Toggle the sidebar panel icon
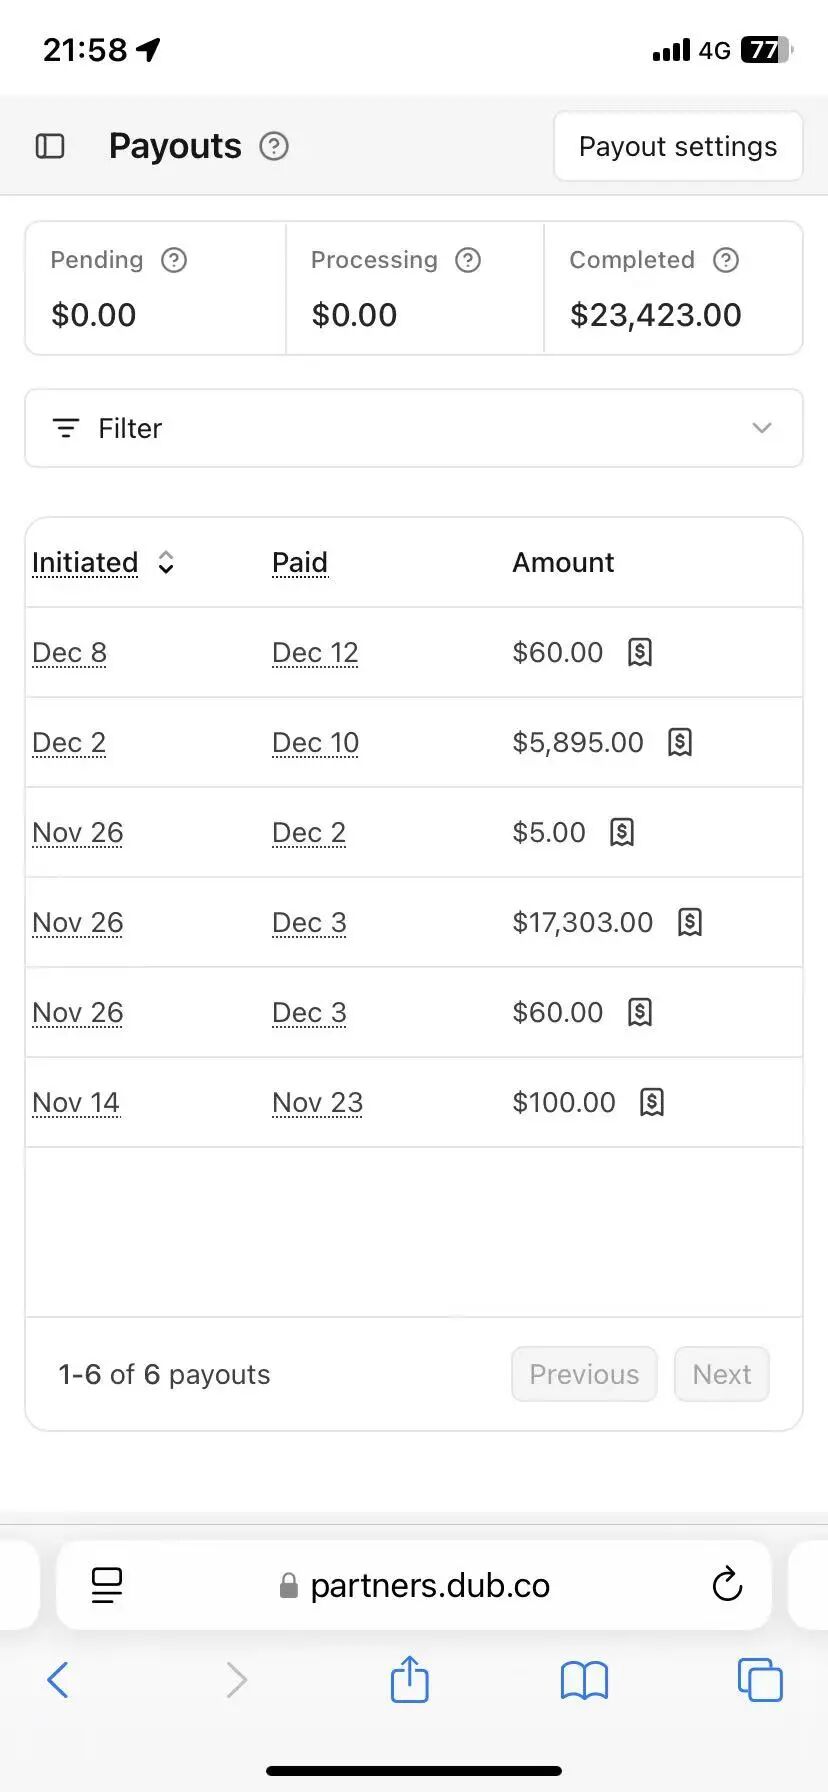The width and height of the screenshot is (828, 1792). (x=50, y=147)
